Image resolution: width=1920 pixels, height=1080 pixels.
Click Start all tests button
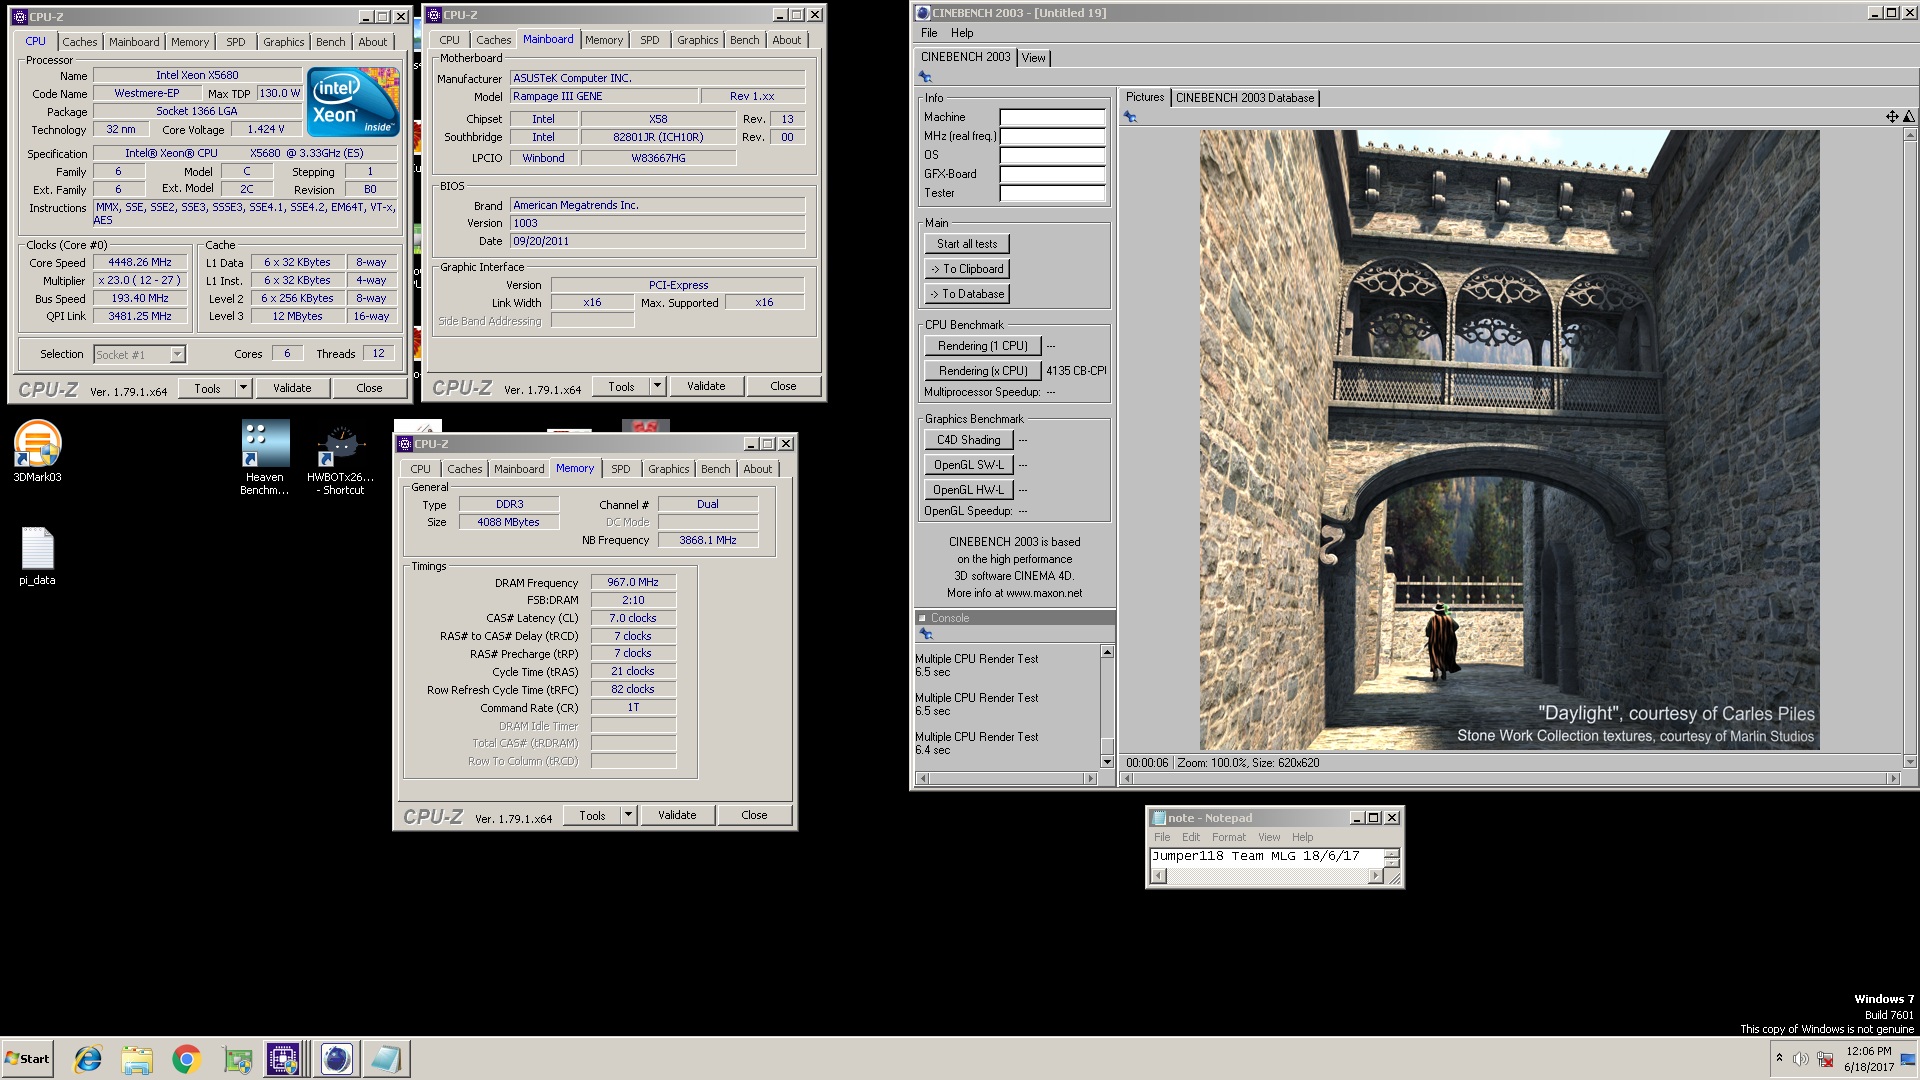(x=967, y=244)
